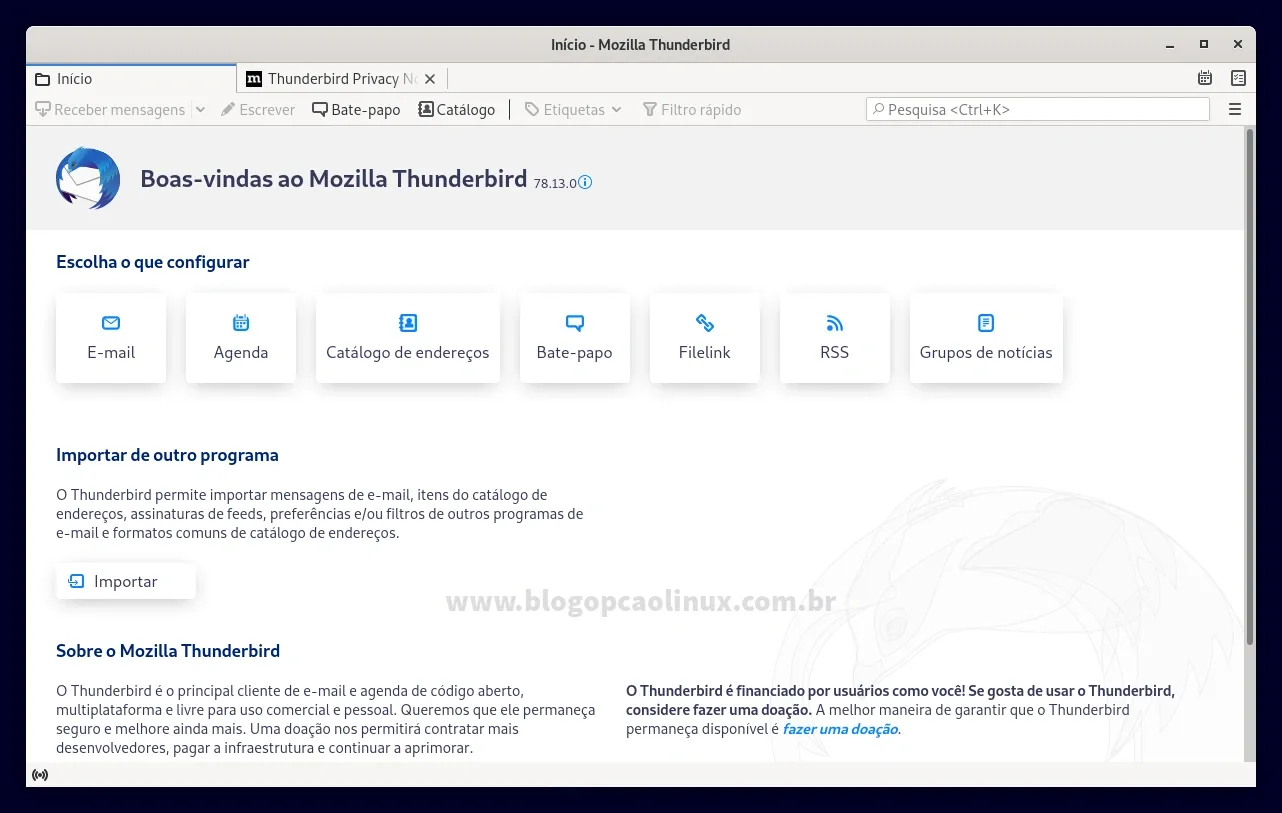
Task: Open Catálogo from the toolbar
Action: coord(457,110)
